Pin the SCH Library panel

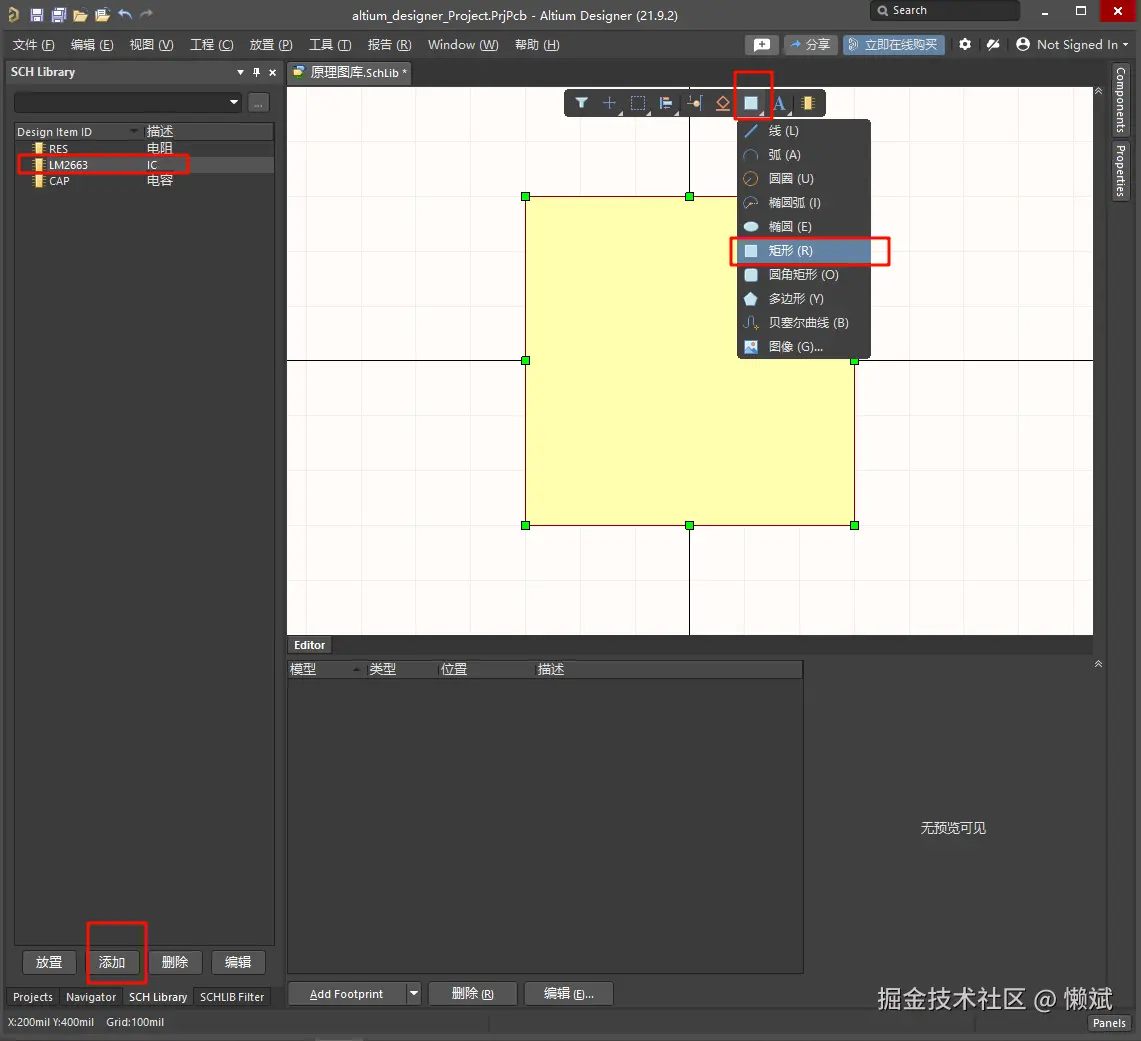click(256, 72)
